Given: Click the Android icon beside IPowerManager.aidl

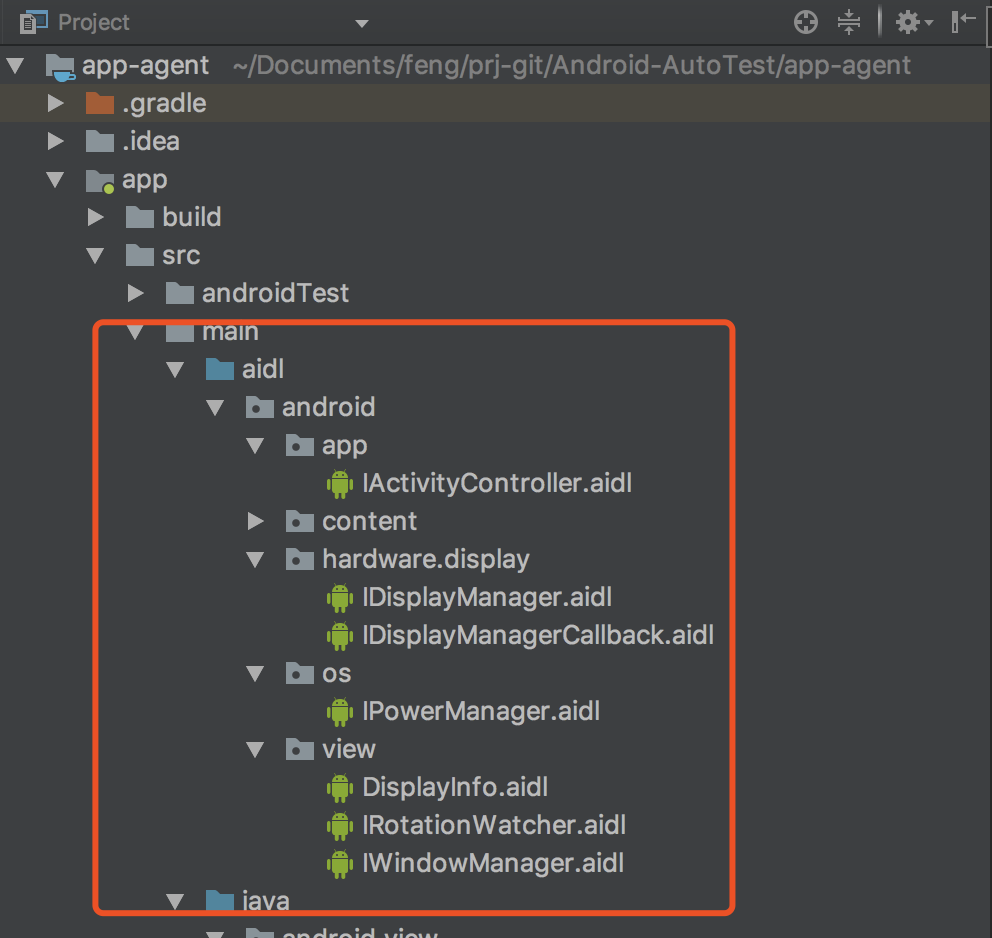Looking at the screenshot, I should pos(340,712).
